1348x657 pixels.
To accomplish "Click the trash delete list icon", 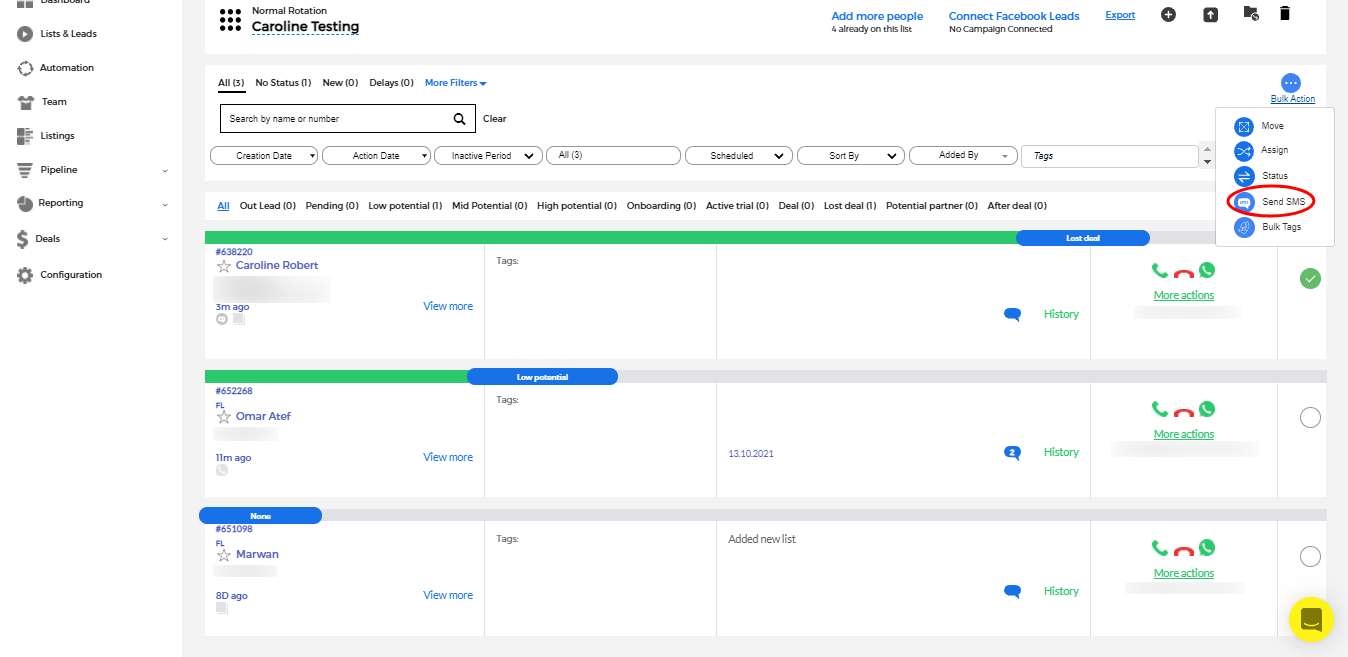I will (1285, 14).
